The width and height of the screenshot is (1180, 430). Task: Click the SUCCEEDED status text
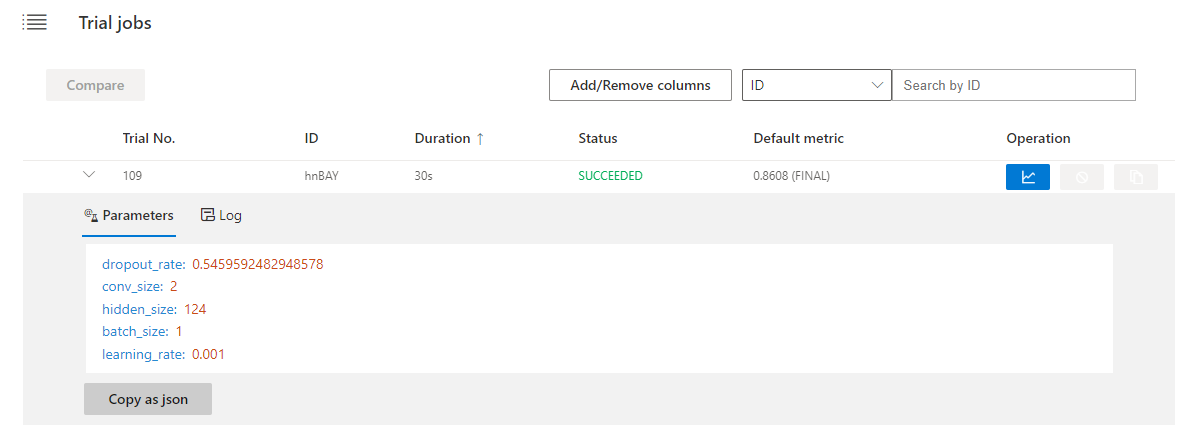pyautogui.click(x=610, y=176)
